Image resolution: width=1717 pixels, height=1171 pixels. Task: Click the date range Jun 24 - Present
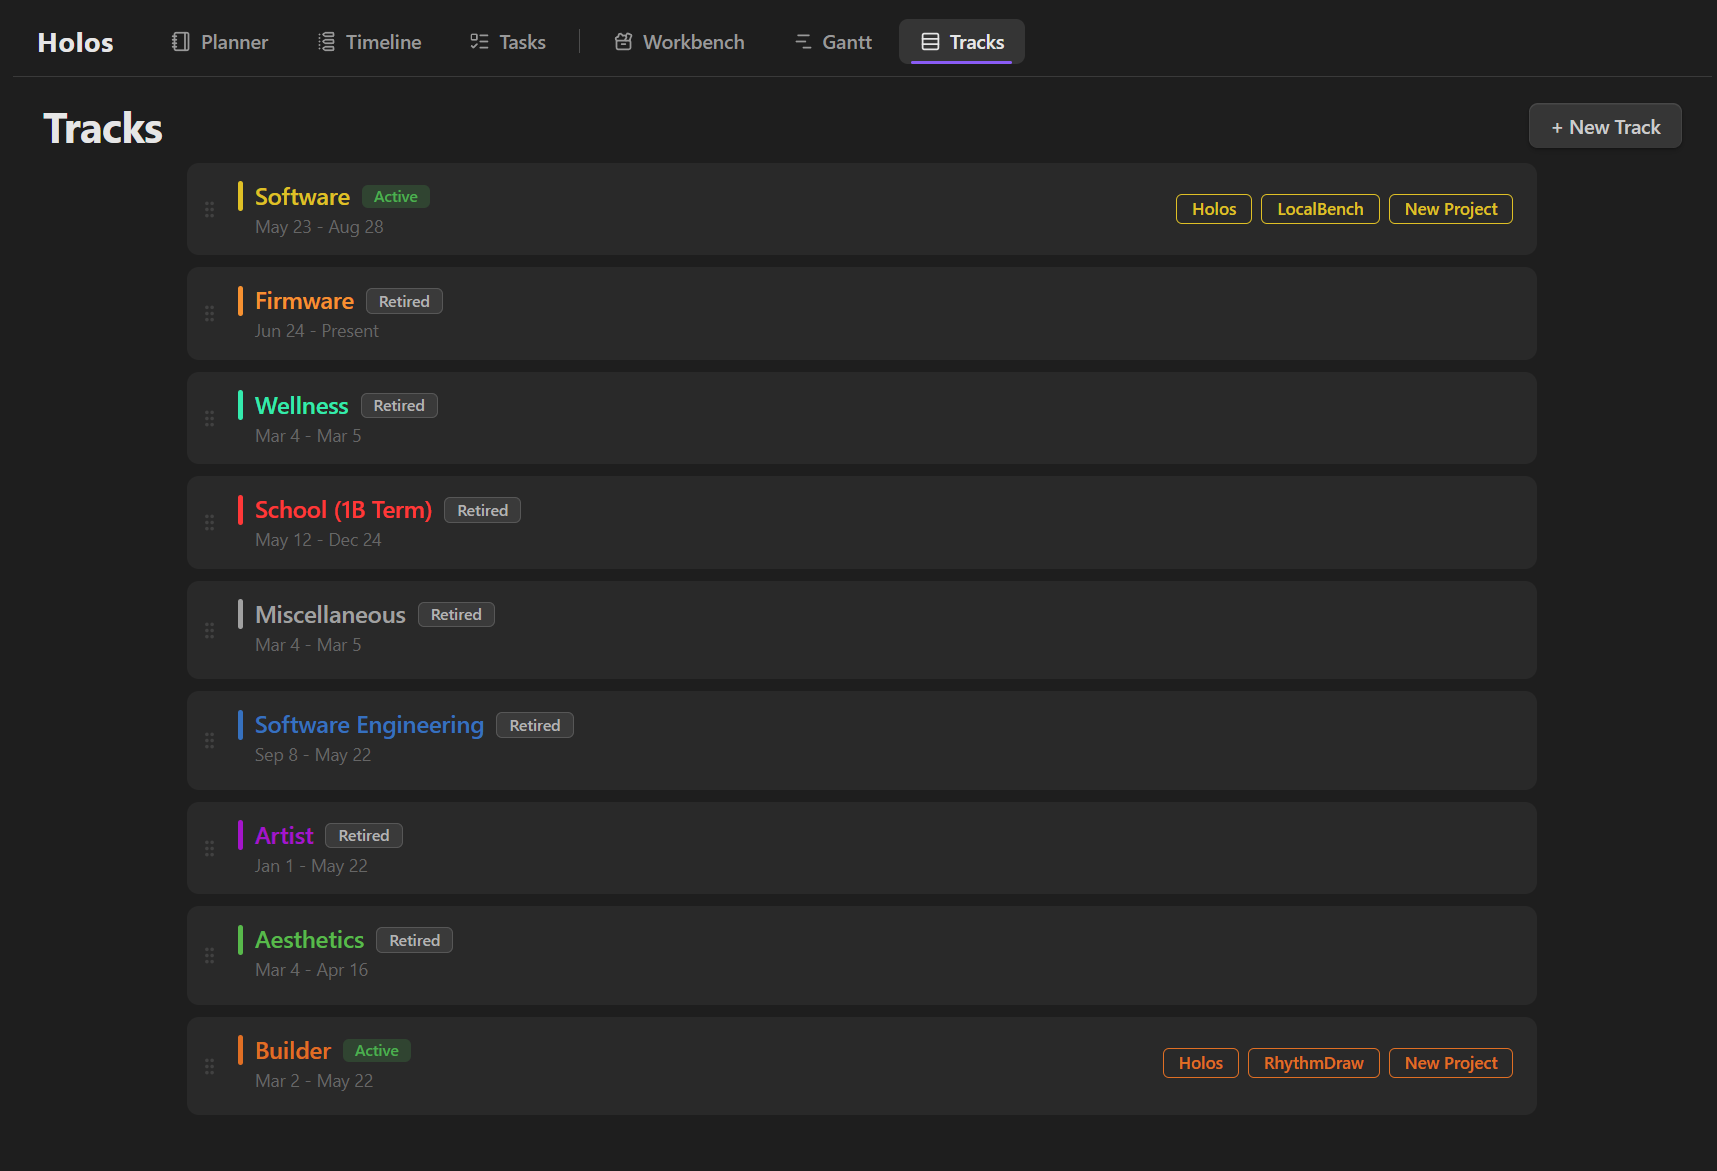(x=317, y=331)
